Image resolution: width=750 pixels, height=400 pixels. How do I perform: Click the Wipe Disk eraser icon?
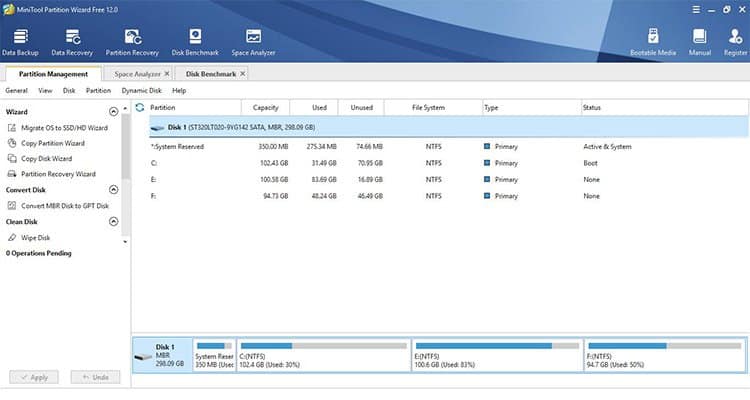12,237
